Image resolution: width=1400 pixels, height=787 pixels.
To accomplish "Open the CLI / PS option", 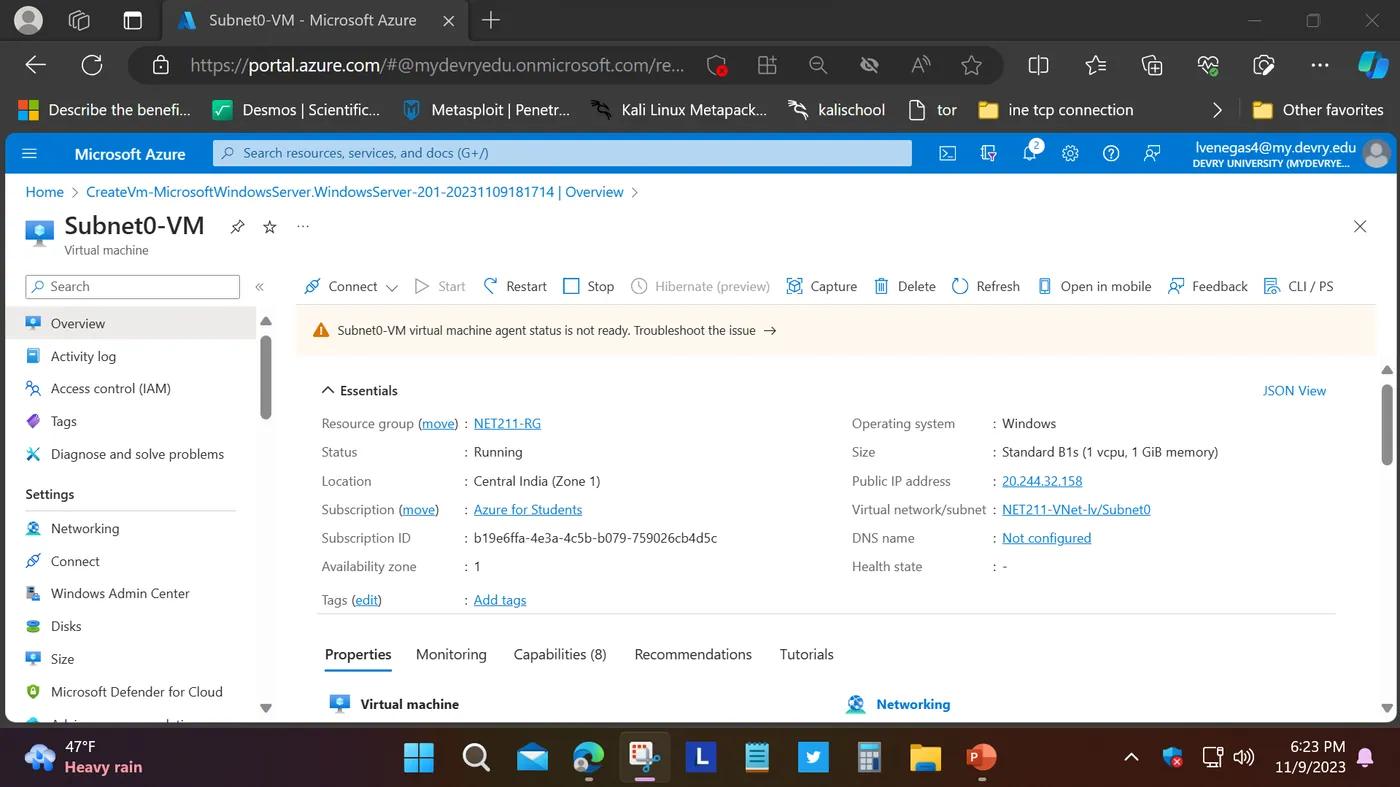I will pos(1299,286).
